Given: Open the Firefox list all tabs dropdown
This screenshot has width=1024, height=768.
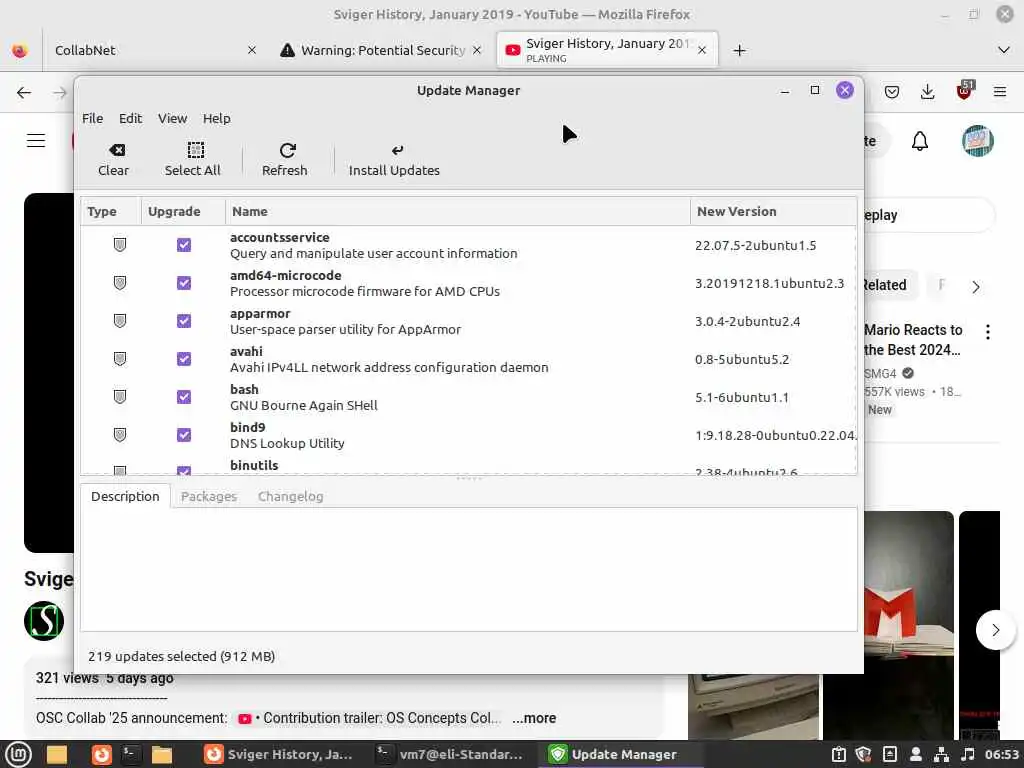Looking at the screenshot, I should point(1004,50).
